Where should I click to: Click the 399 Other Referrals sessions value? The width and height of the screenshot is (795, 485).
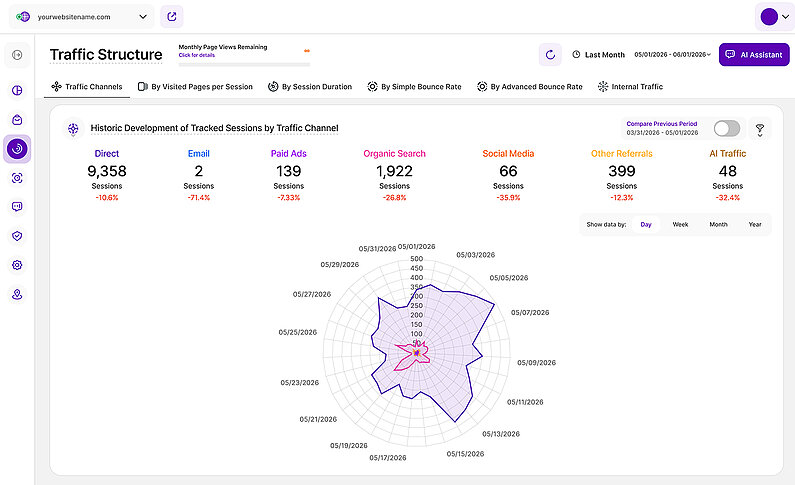622,171
